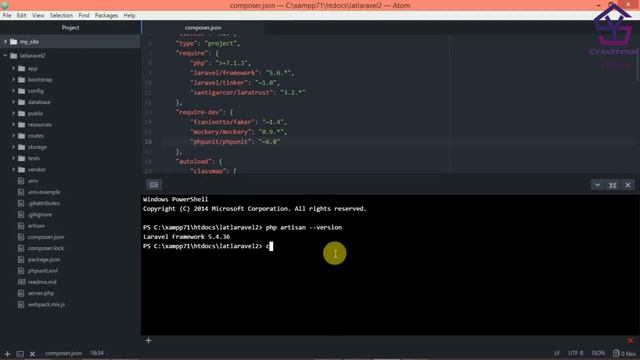Click LF line ending selector
640x360 pixels.
point(557,353)
